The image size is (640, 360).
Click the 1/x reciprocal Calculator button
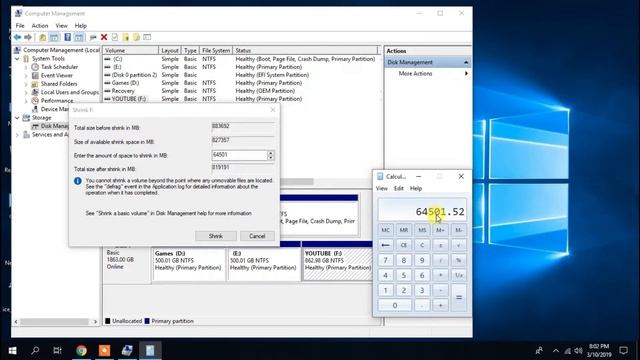[459, 276]
